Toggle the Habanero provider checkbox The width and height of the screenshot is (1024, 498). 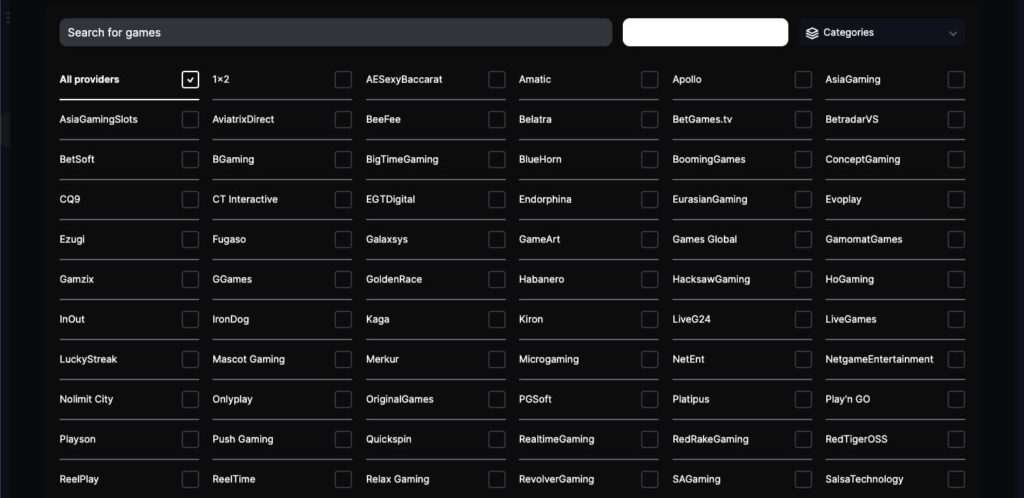tap(650, 279)
